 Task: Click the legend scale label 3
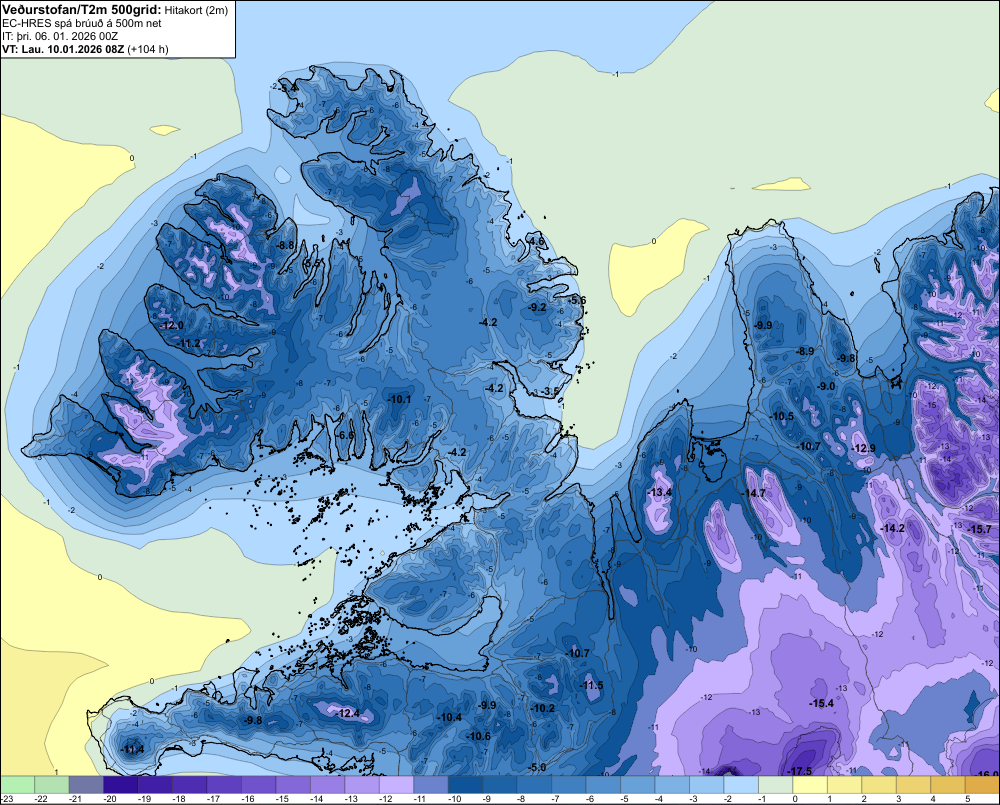899,799
